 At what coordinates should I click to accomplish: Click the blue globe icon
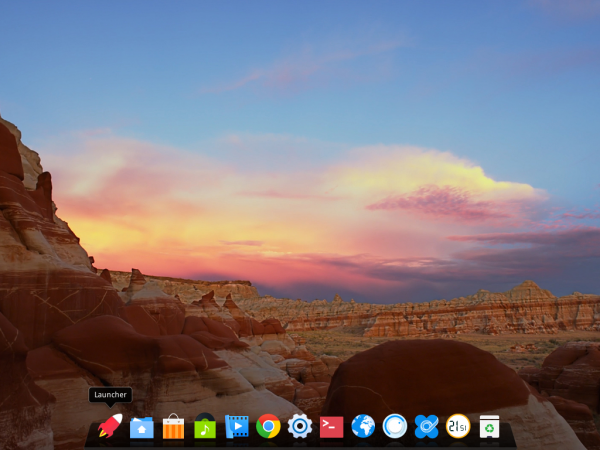tap(363, 426)
